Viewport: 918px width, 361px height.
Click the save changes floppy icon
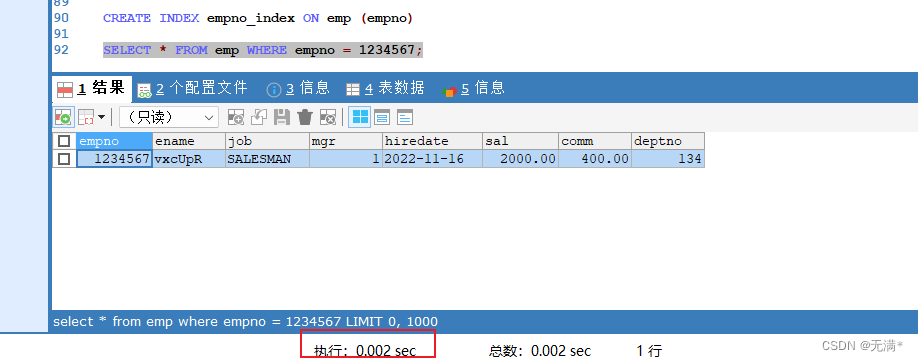[x=282, y=118]
